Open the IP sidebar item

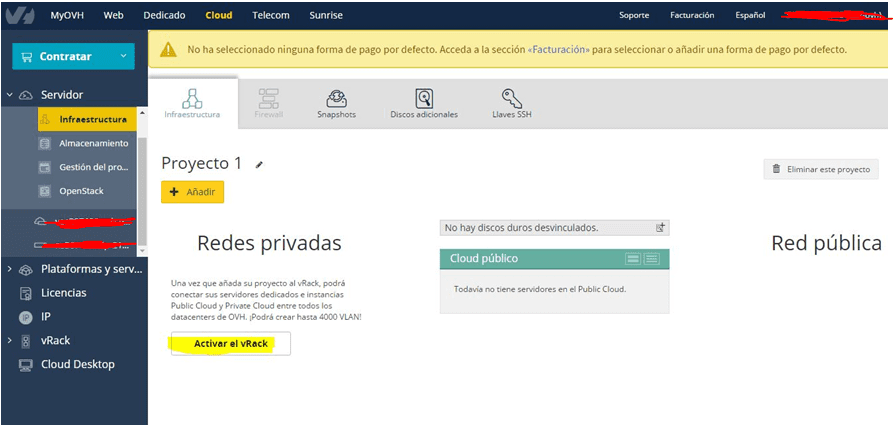point(46,317)
